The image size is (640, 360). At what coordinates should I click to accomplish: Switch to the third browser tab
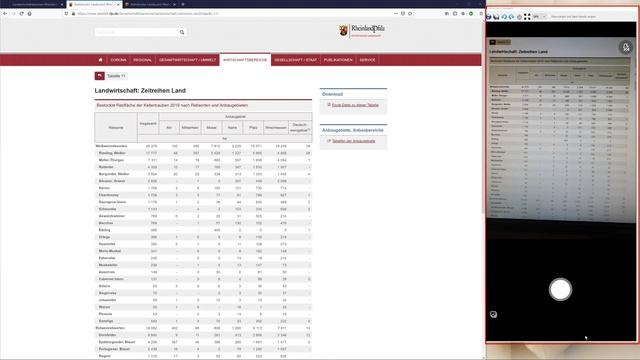click(x=149, y=4)
